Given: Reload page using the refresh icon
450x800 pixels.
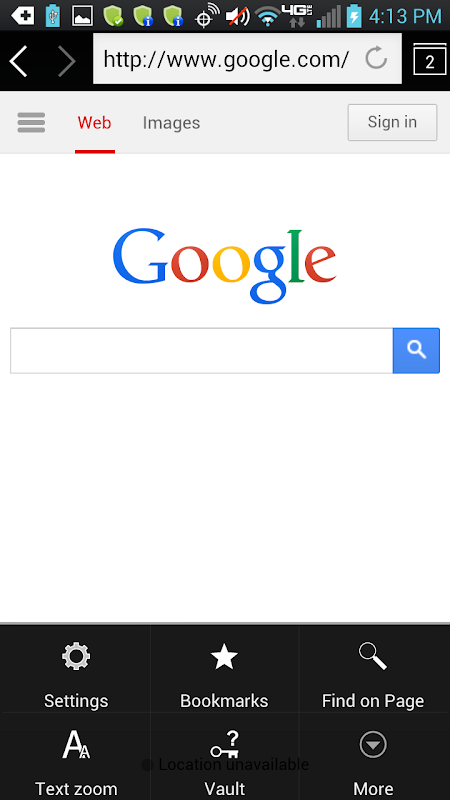Looking at the screenshot, I should pos(376,59).
